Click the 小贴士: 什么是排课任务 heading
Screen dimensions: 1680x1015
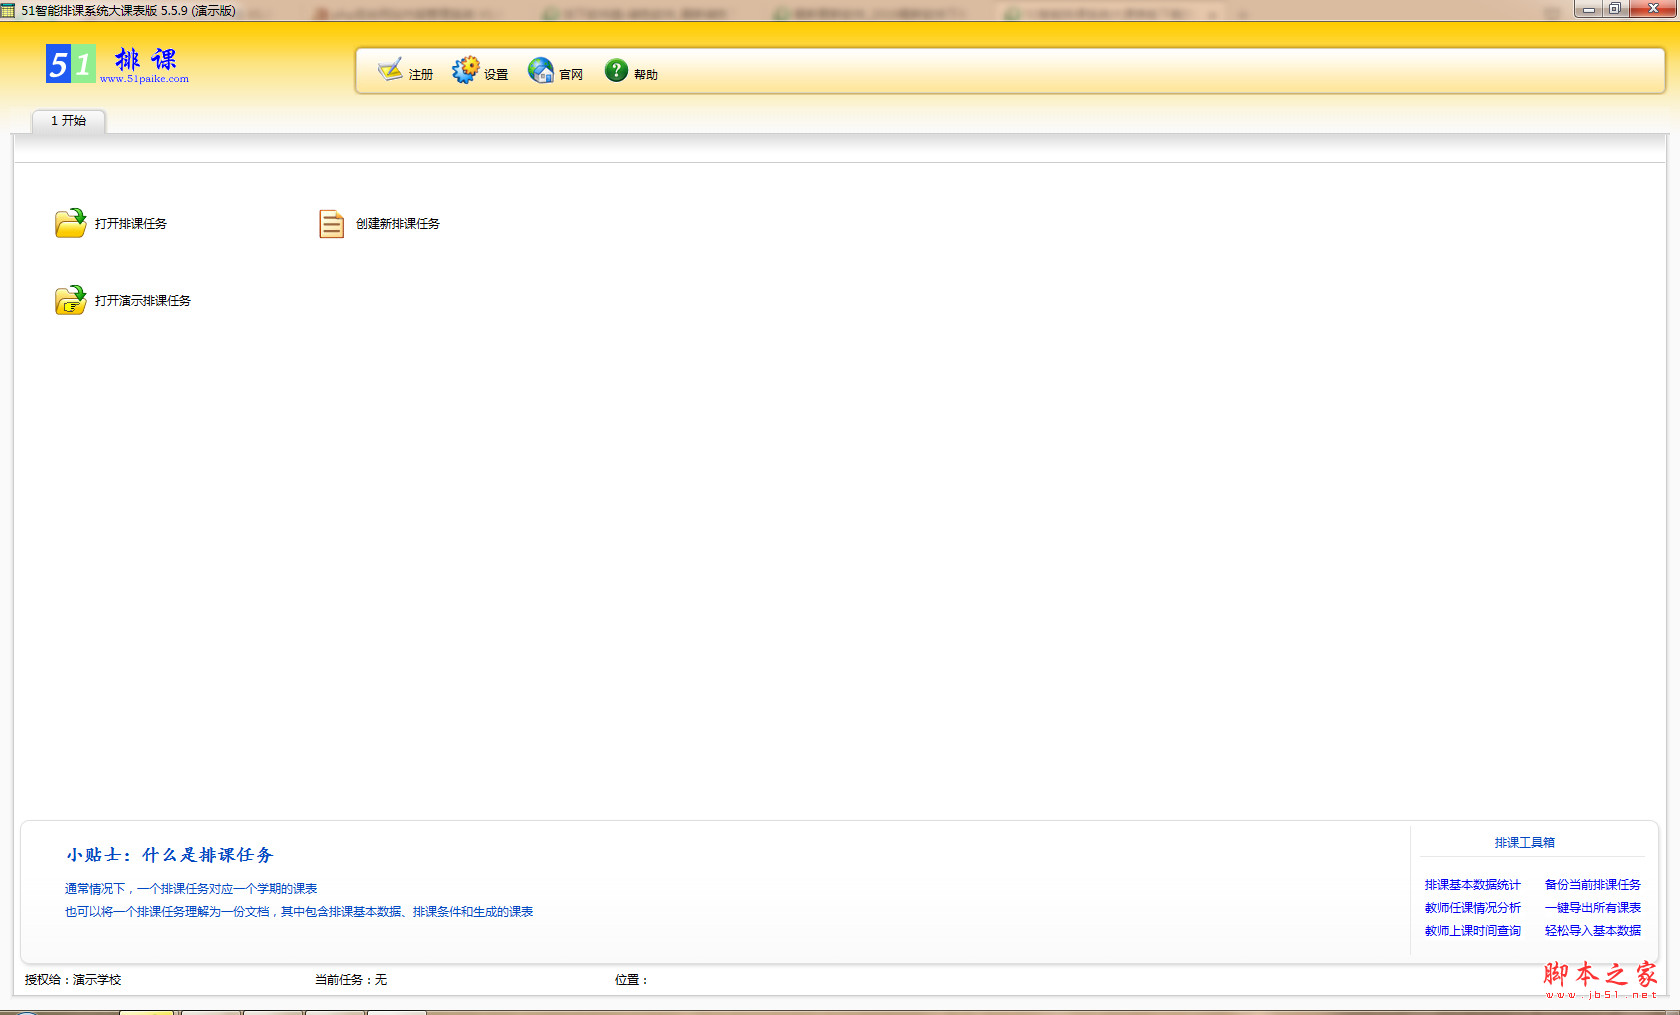pos(170,855)
